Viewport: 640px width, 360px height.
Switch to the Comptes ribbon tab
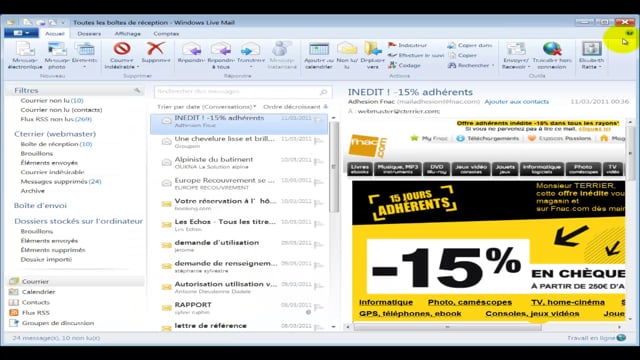166,33
